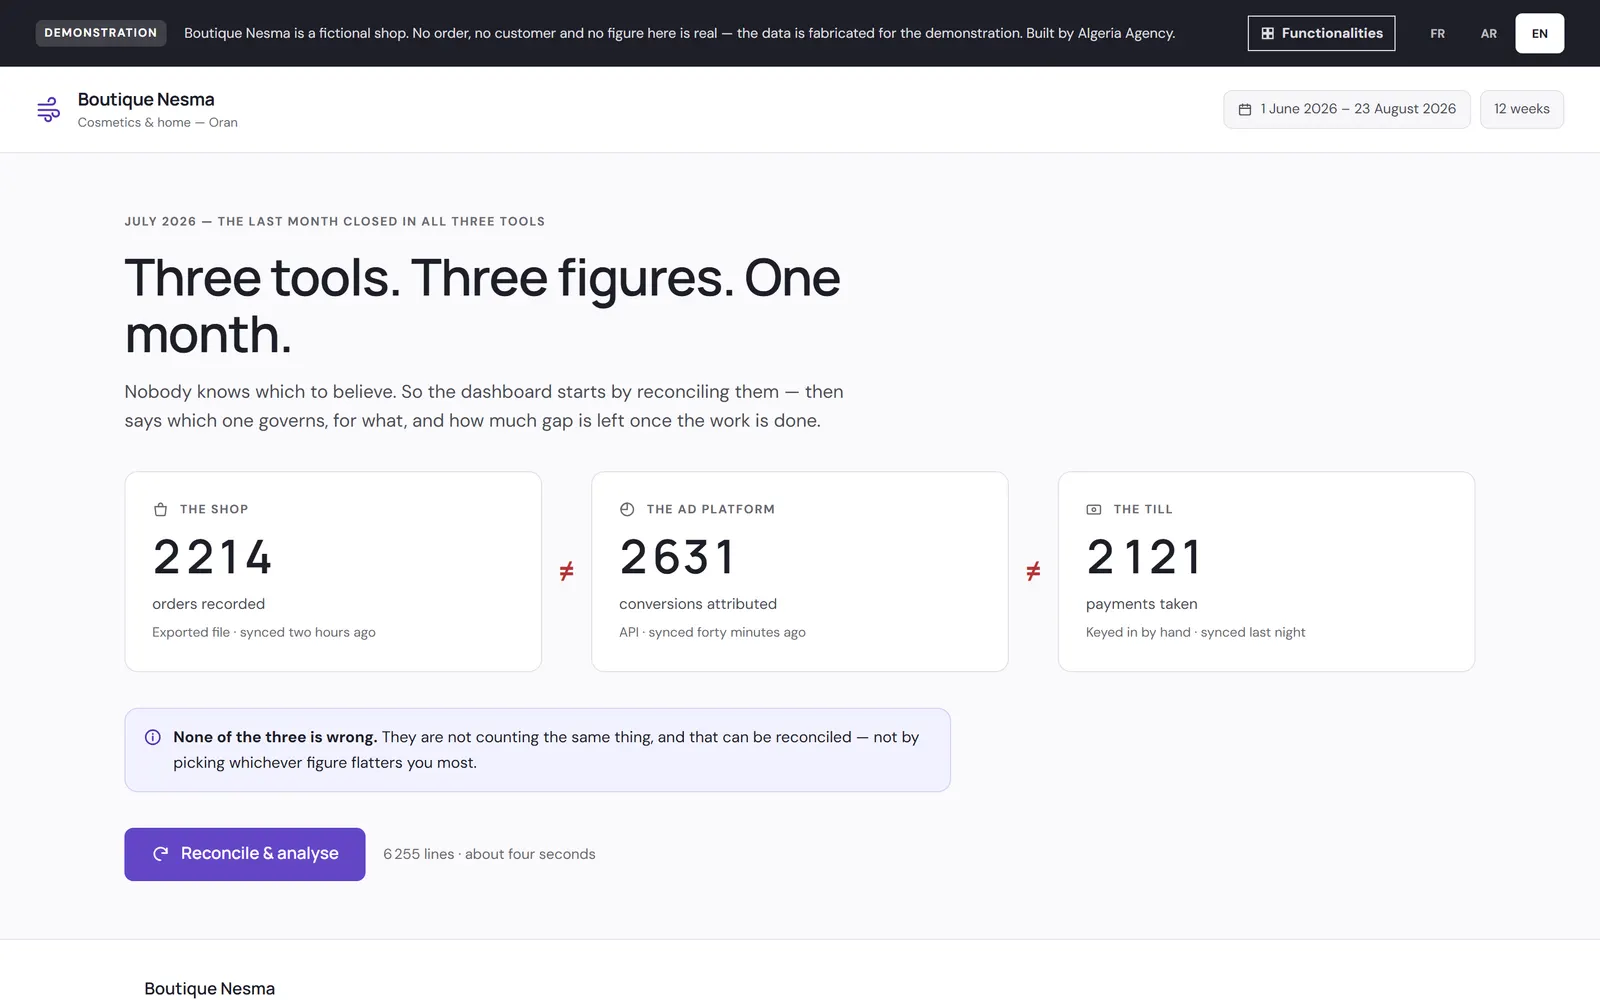Screen dimensions: 1600x1000
Task: Click 'Exported file · synced two hours ago'
Action: pos(264,632)
